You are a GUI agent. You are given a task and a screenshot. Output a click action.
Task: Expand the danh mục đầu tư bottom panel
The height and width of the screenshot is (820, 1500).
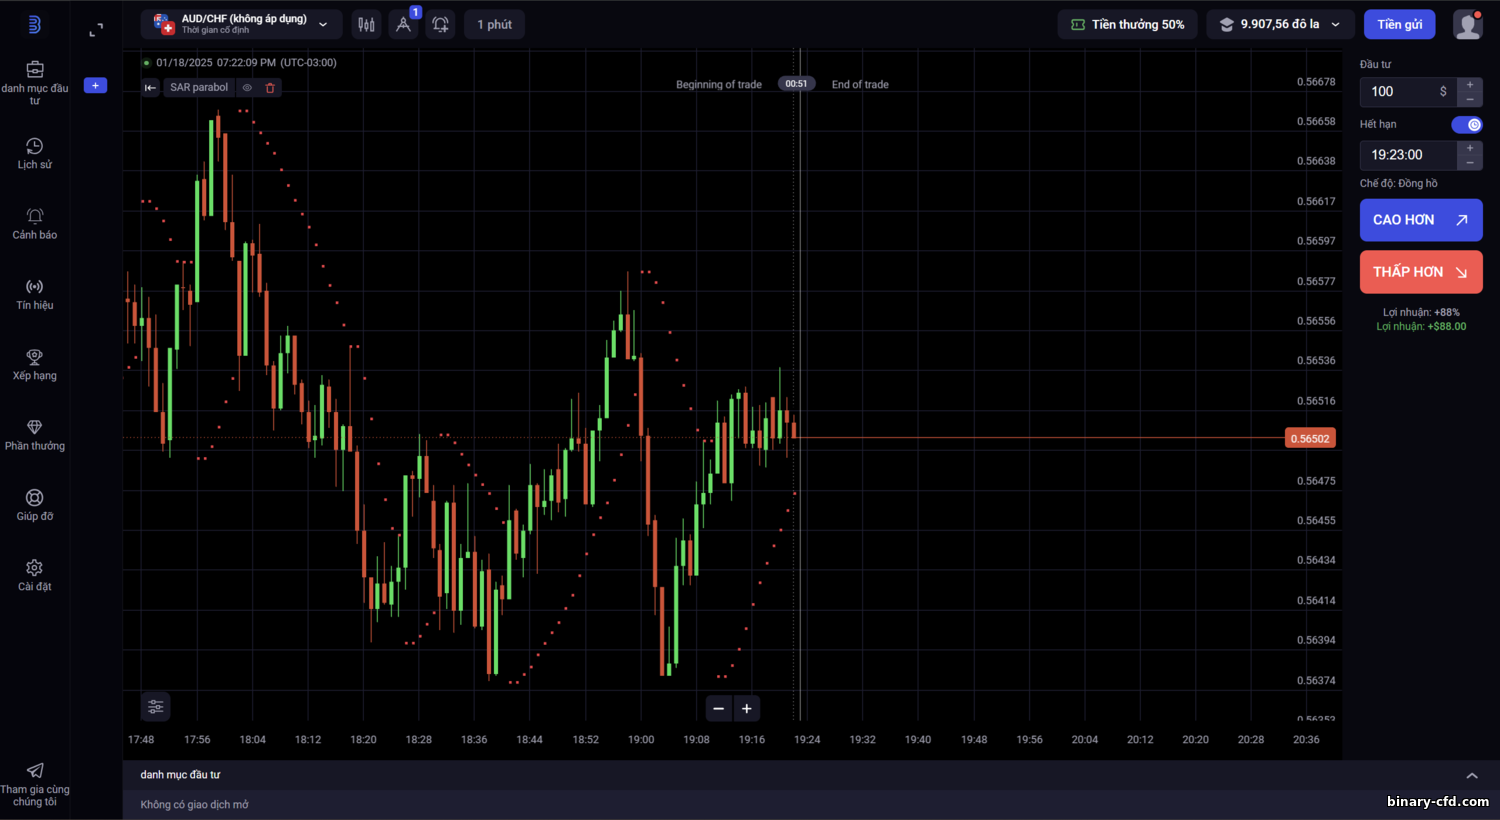1472,775
